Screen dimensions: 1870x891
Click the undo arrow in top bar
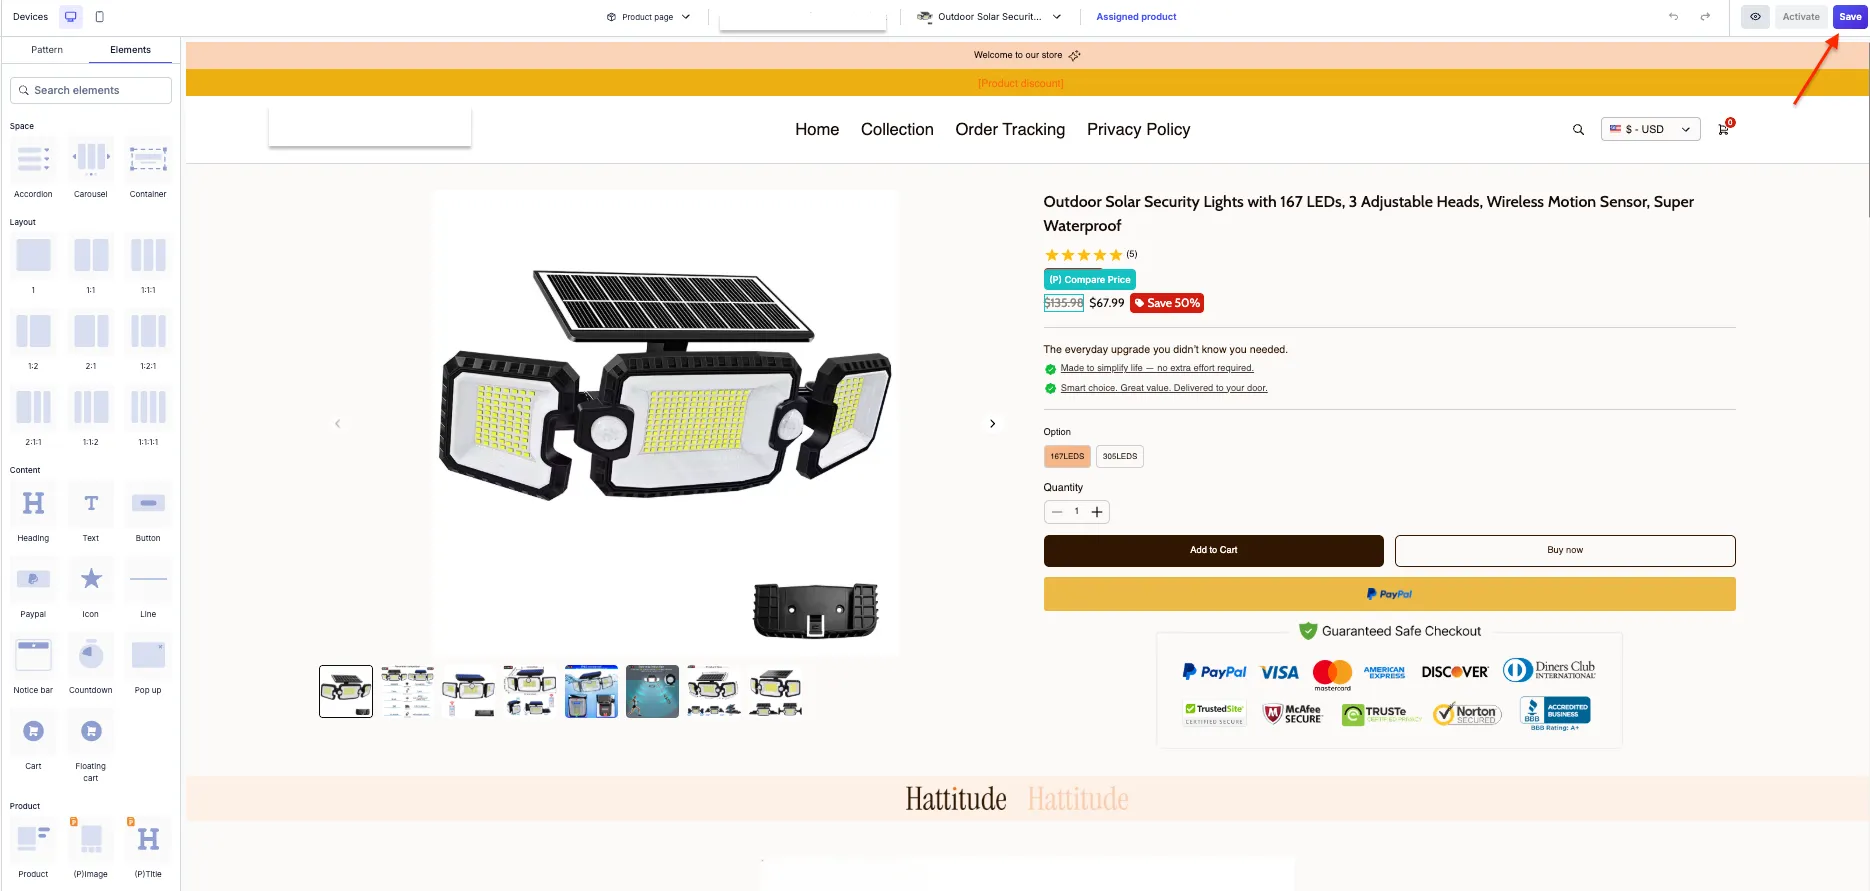click(1673, 17)
